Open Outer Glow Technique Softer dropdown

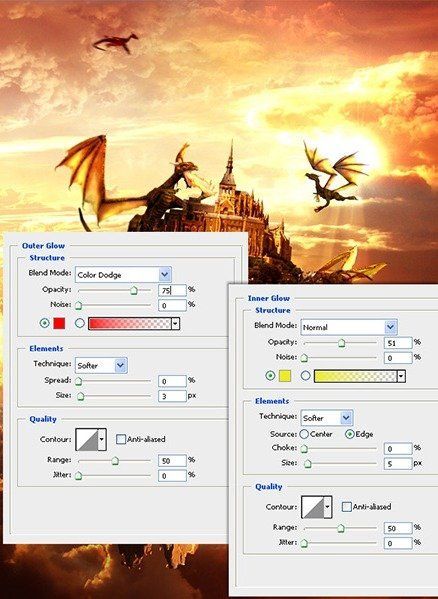(101, 366)
